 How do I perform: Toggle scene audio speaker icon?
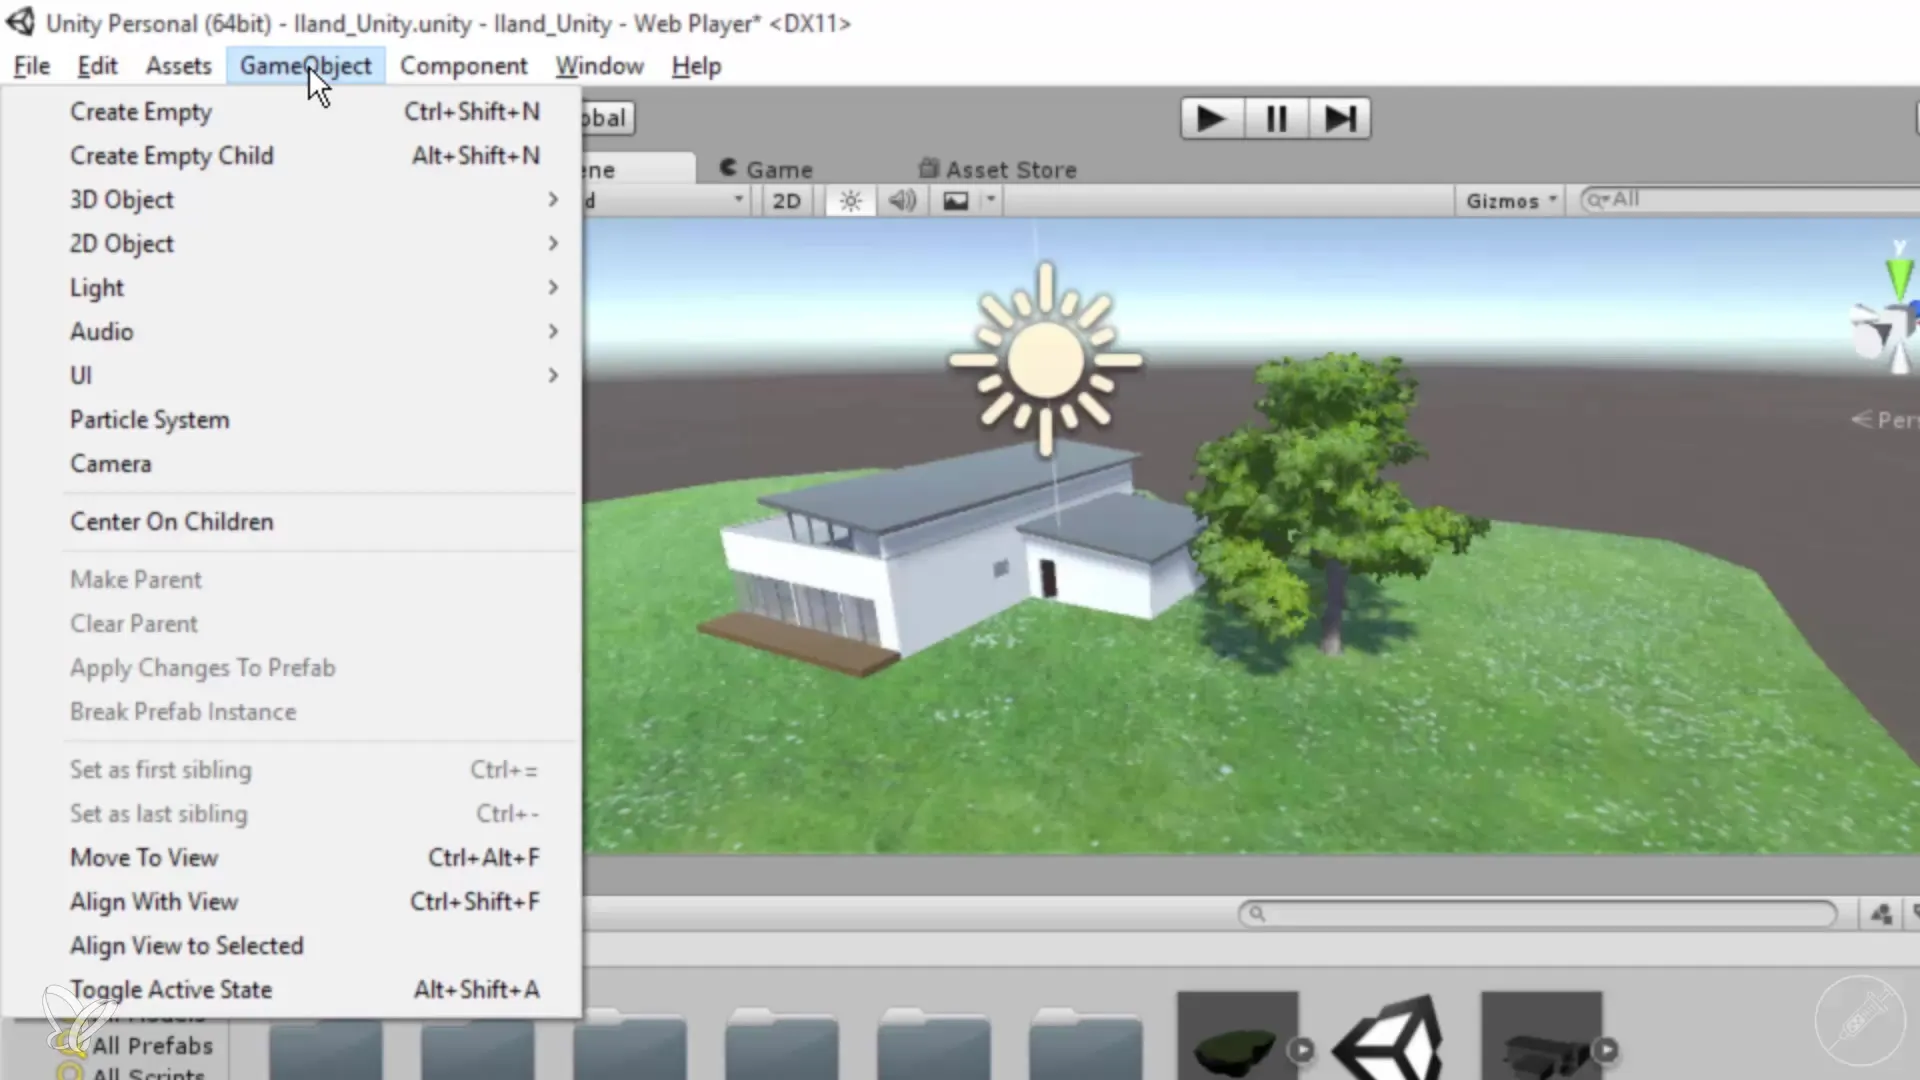[902, 201]
